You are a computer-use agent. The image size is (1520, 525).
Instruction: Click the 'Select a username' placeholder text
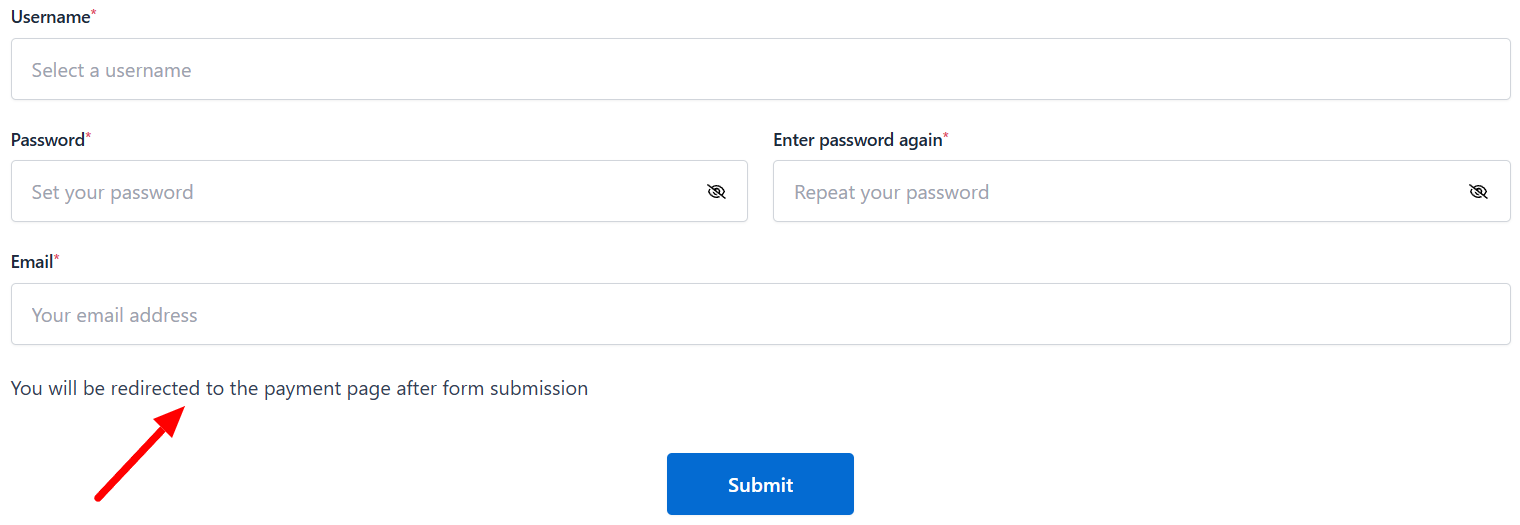pyautogui.click(x=111, y=70)
